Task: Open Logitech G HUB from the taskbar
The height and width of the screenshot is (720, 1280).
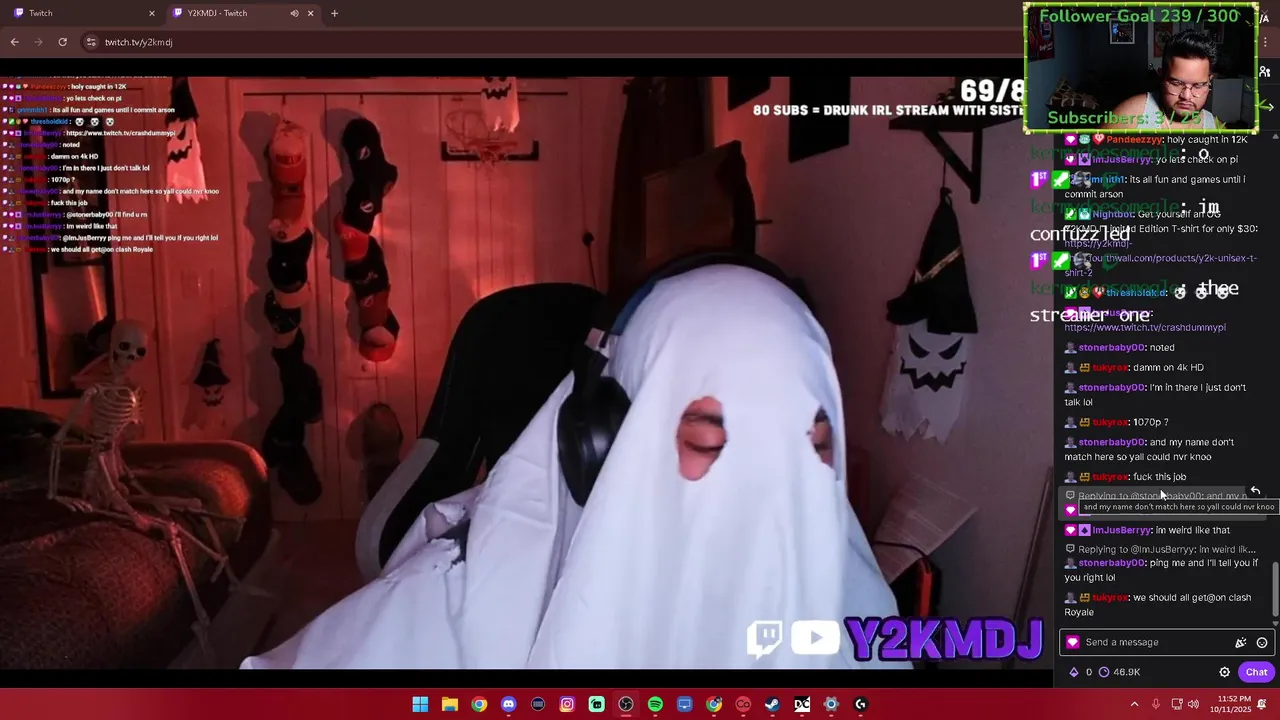Action: tap(860, 704)
